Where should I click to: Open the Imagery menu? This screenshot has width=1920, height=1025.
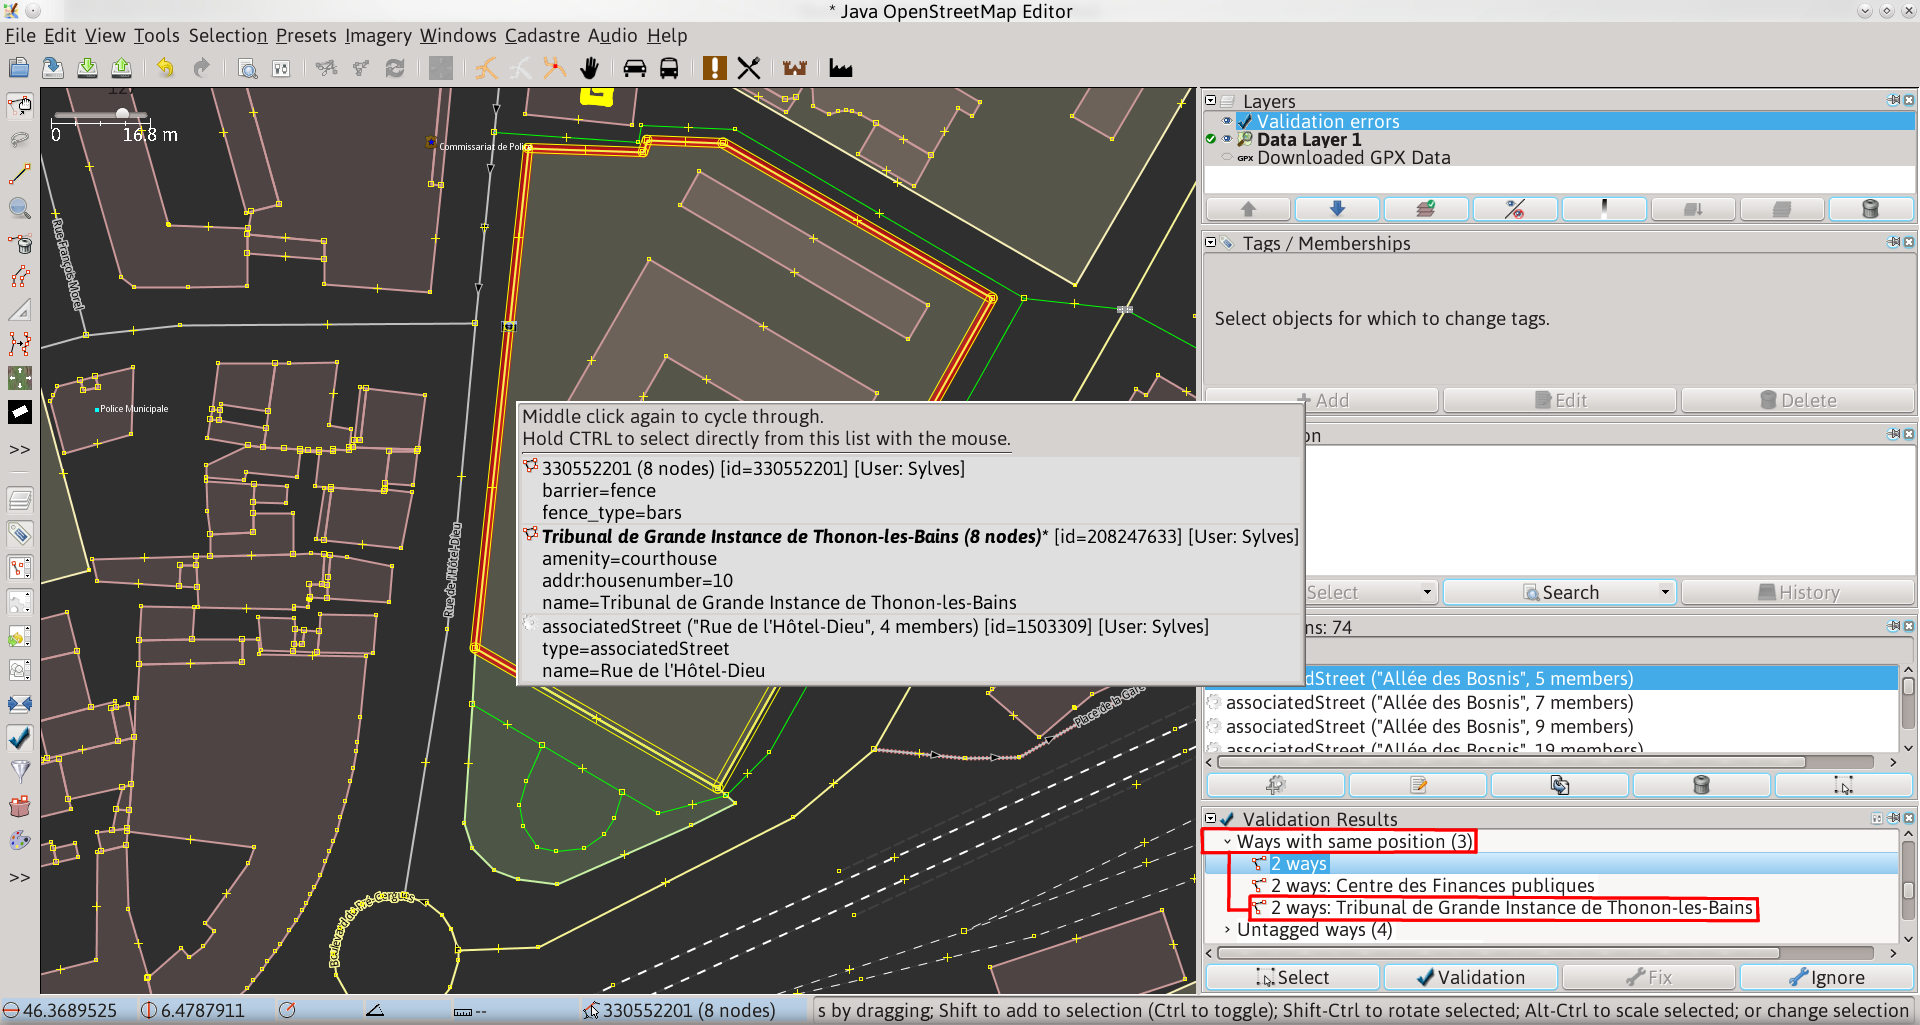click(x=378, y=36)
